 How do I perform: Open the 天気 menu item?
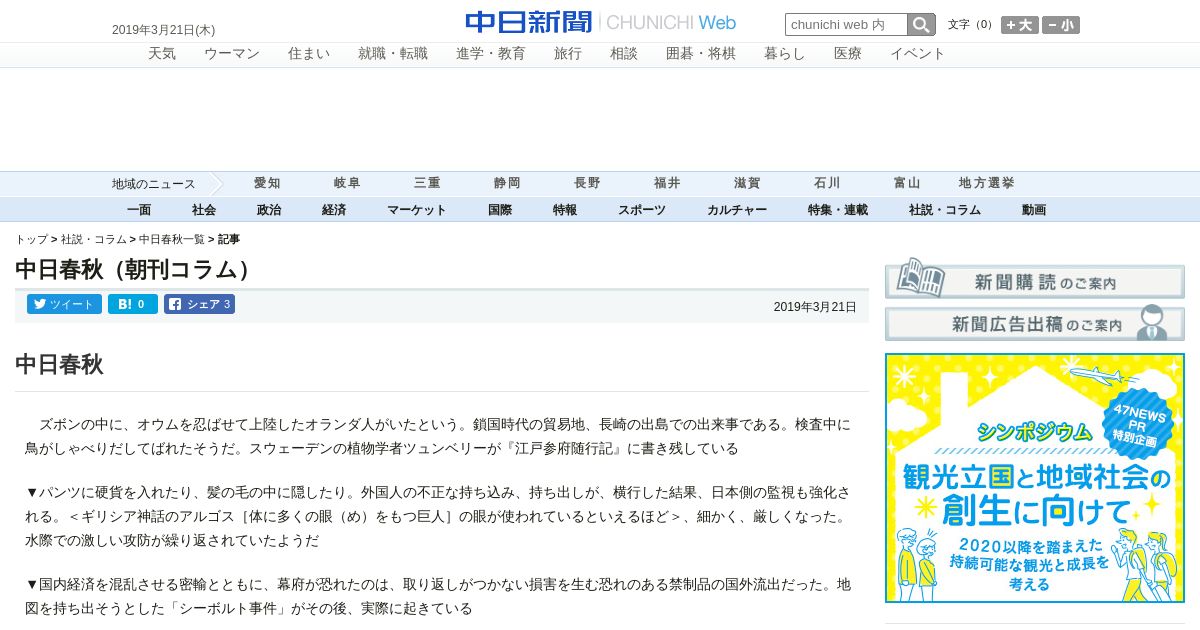point(162,54)
